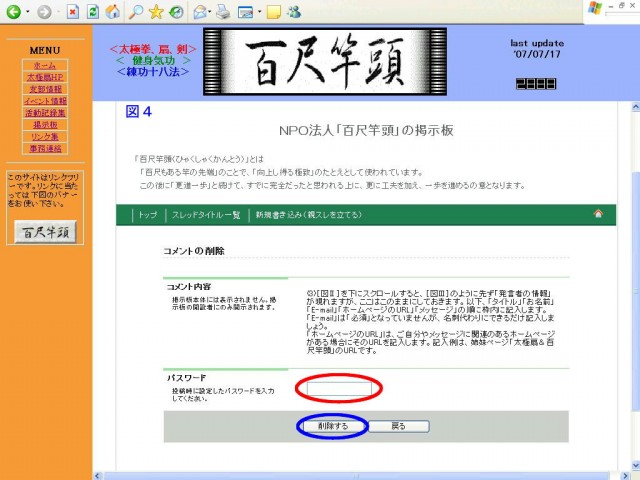This screenshot has height=480, width=640.
Task: Go to the browser Home icon
Action: pyautogui.click(x=113, y=12)
